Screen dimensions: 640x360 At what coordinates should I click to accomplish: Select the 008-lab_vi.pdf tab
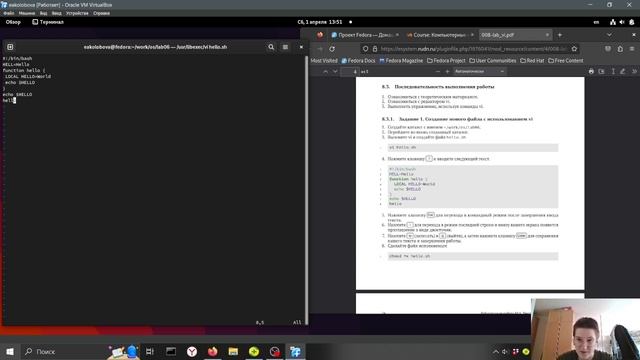(515, 35)
